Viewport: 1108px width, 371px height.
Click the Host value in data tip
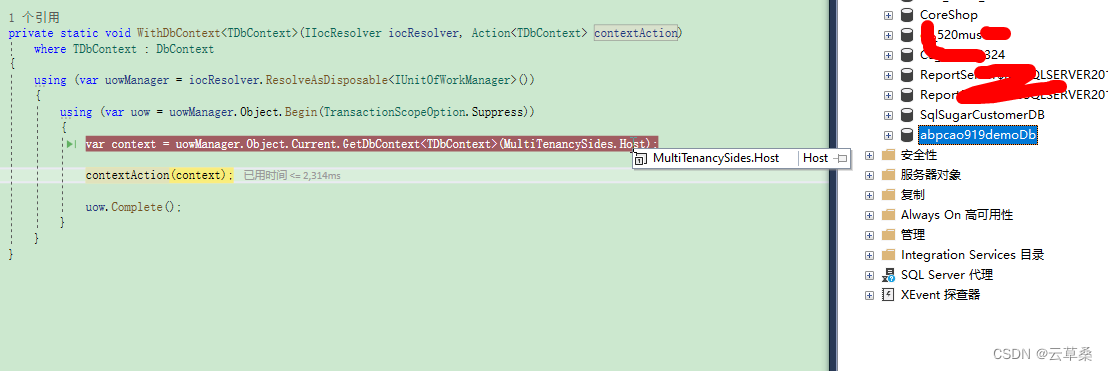click(815, 158)
